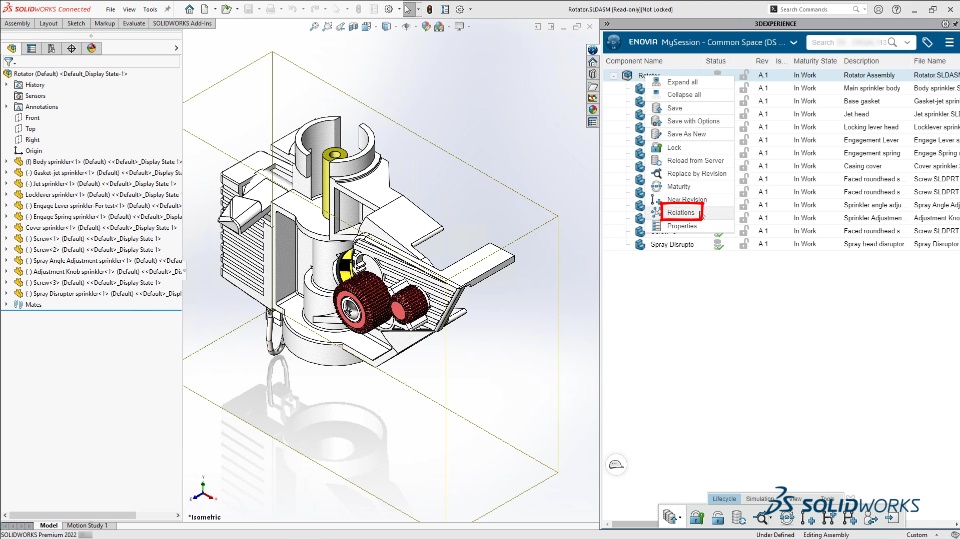Open the Options gear icon in the top toolbar

pos(460,9)
